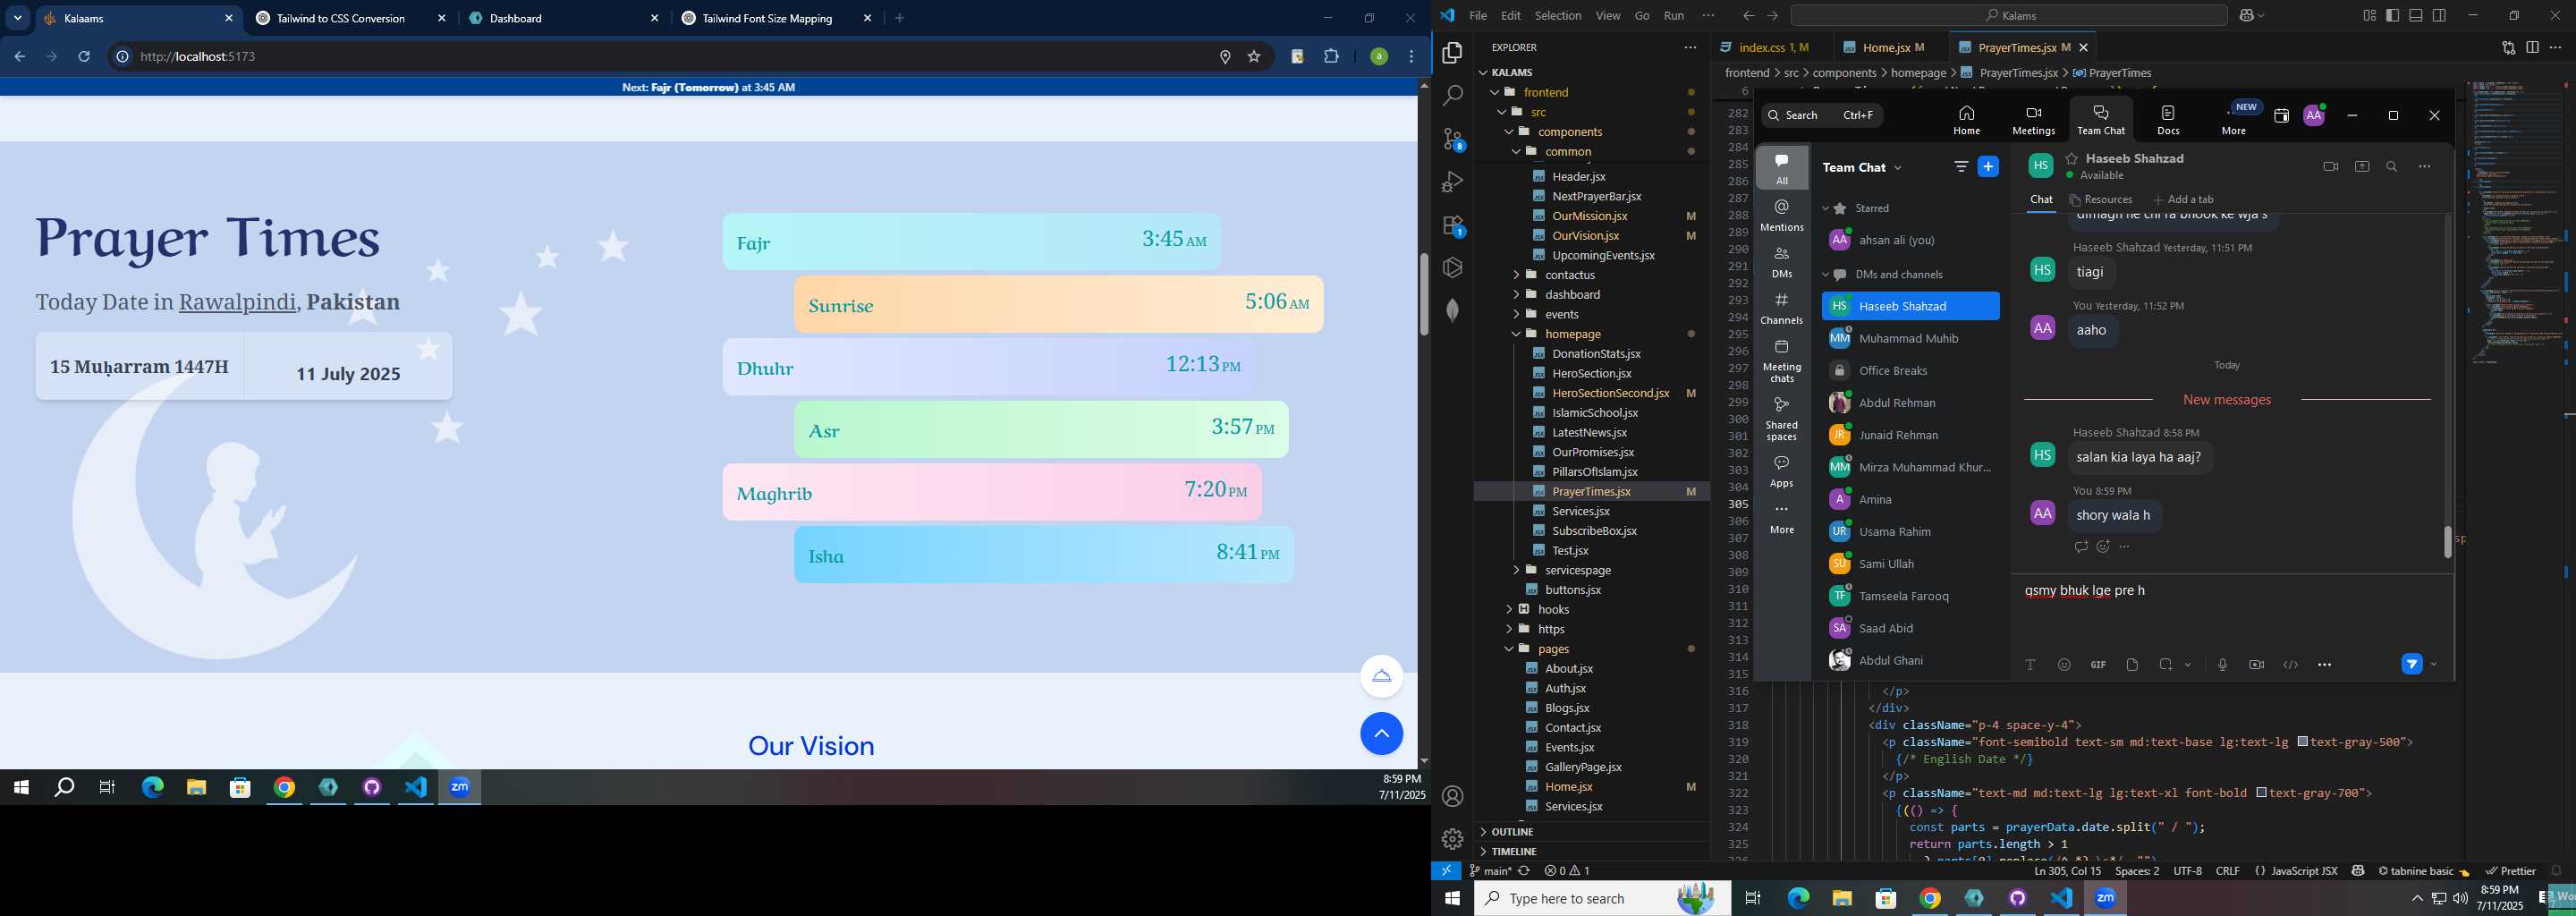
Task: Open Shared spaces in the Zoom sidebar
Action: [x=1782, y=418]
